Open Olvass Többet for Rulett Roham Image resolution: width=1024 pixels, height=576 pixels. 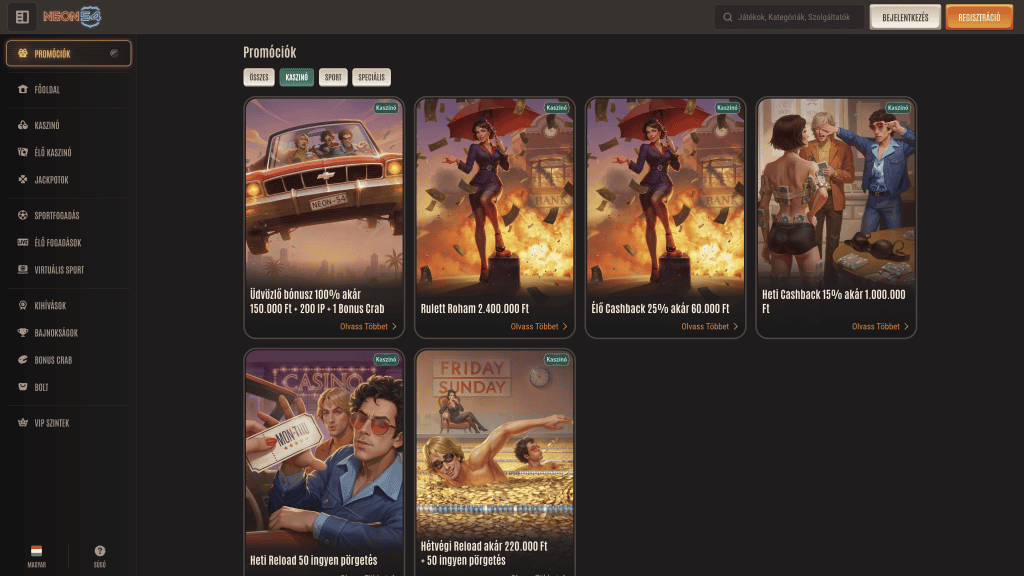tap(539, 326)
